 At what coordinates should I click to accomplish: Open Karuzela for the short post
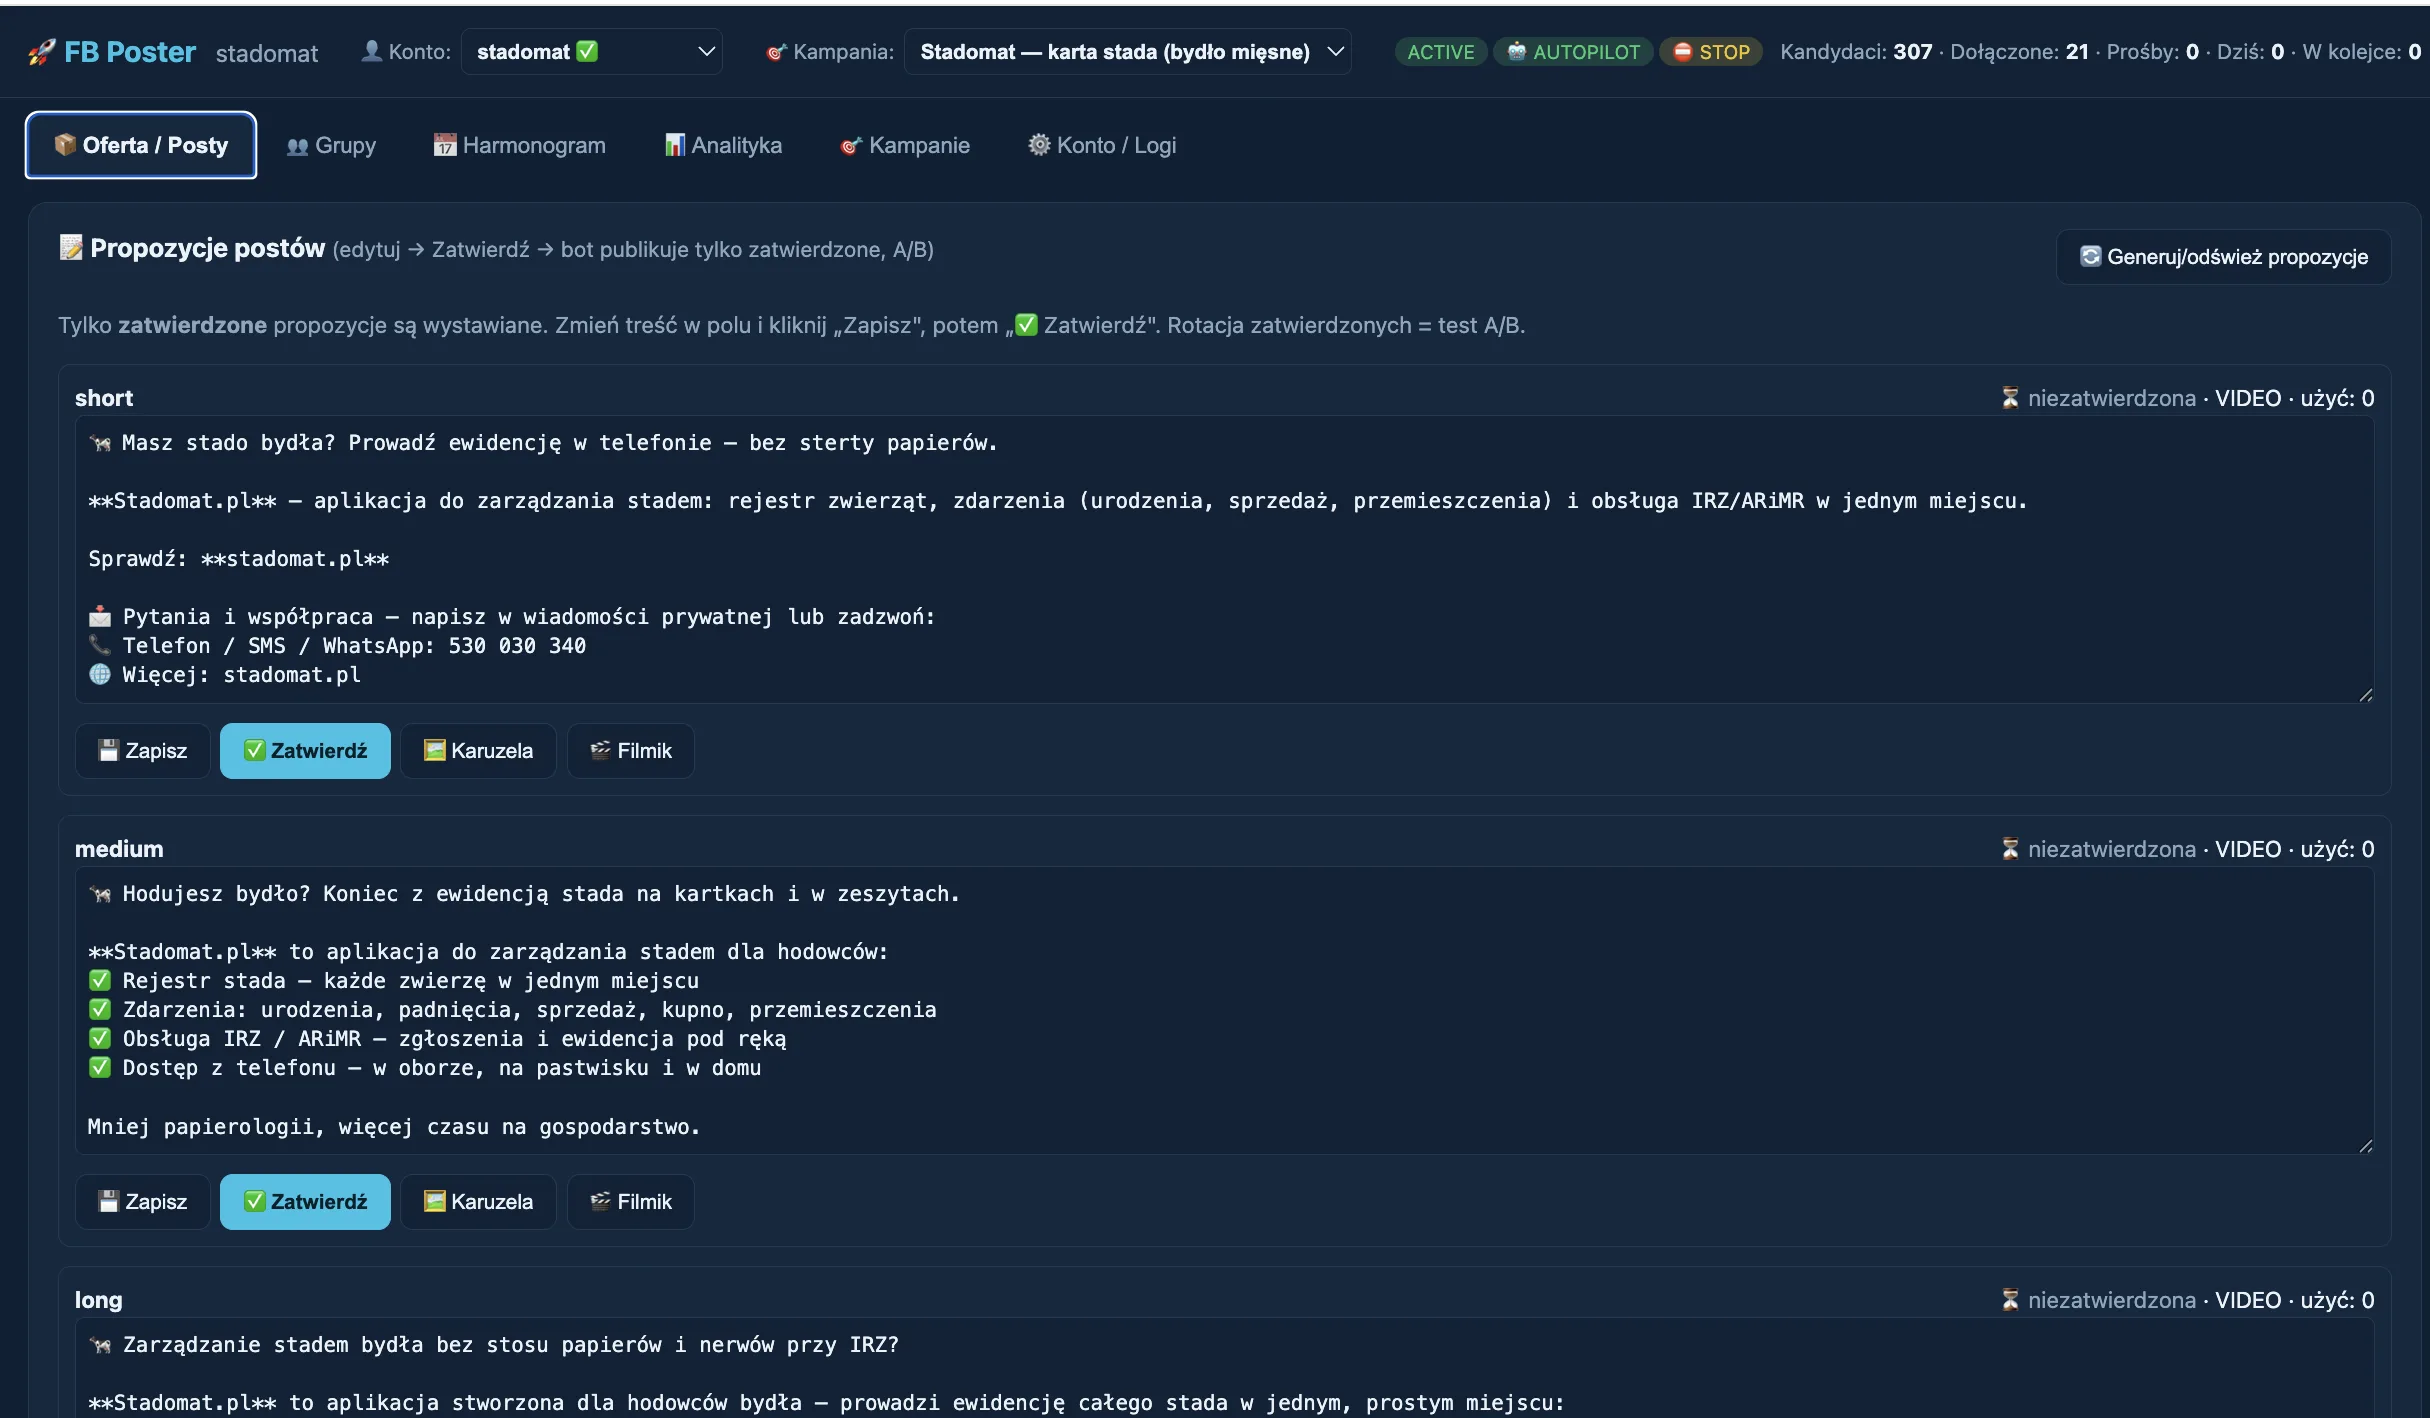click(x=478, y=751)
